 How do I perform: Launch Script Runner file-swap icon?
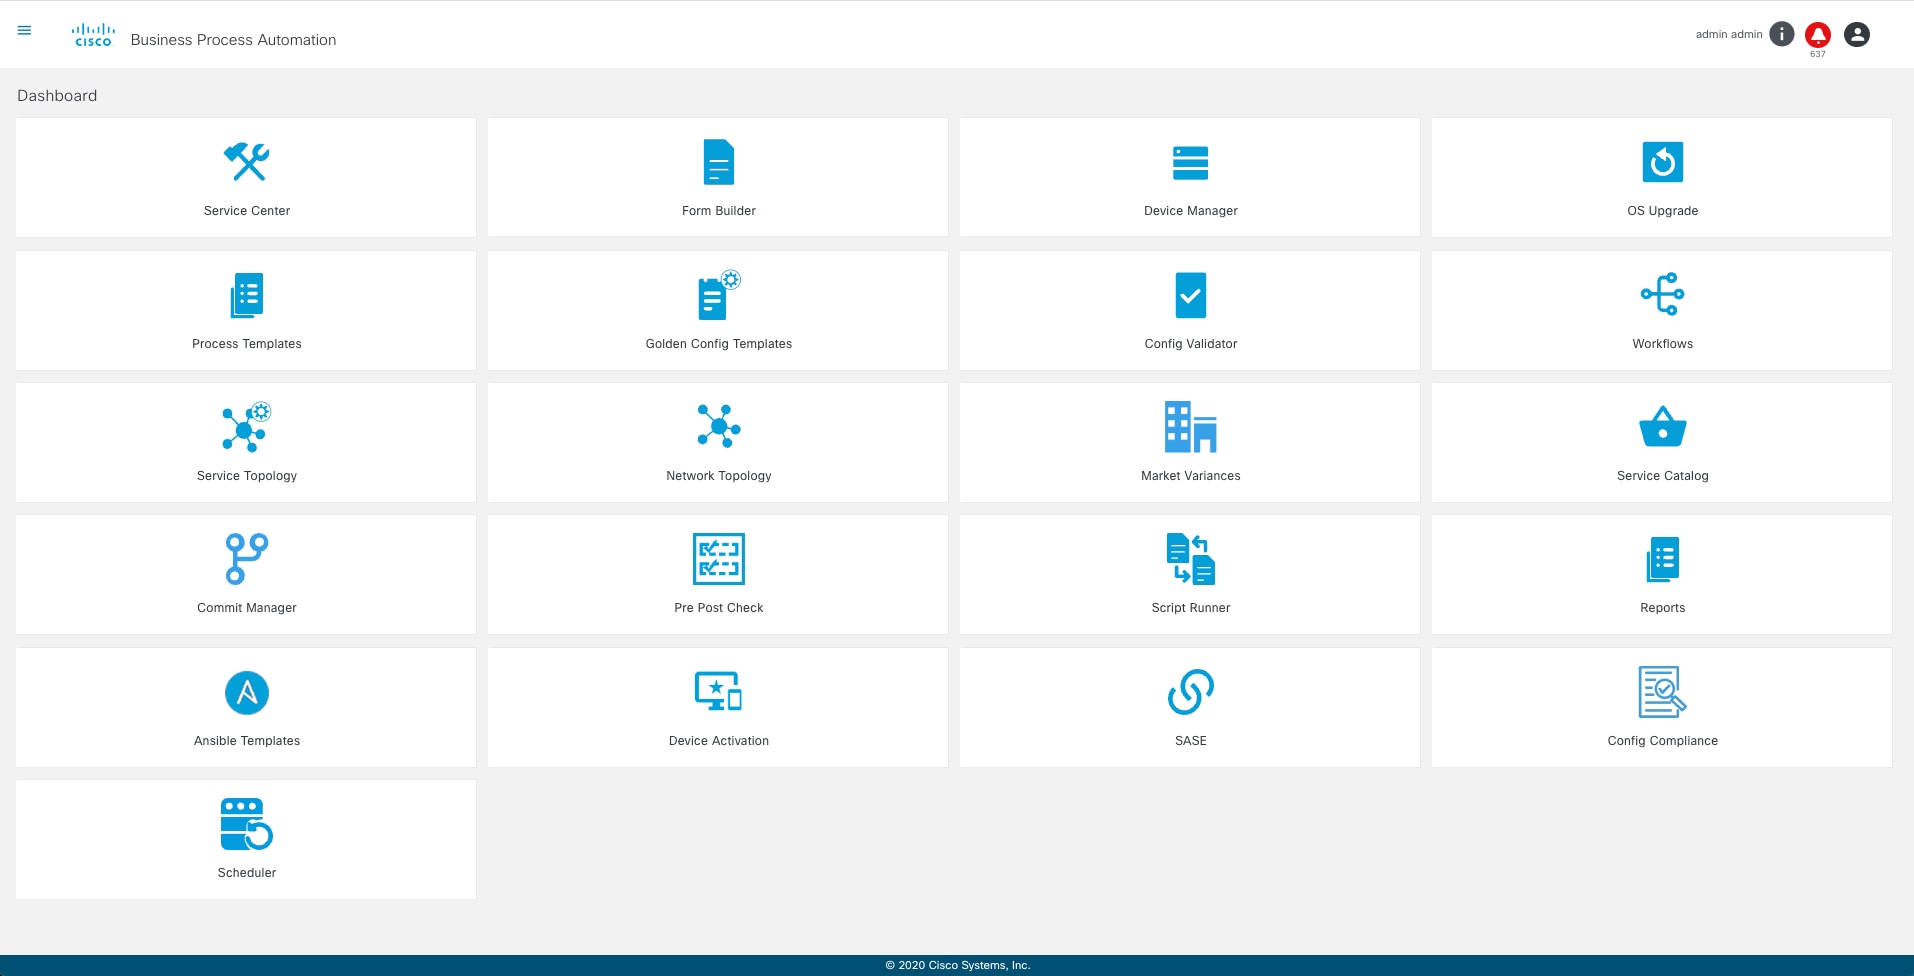click(x=1190, y=559)
